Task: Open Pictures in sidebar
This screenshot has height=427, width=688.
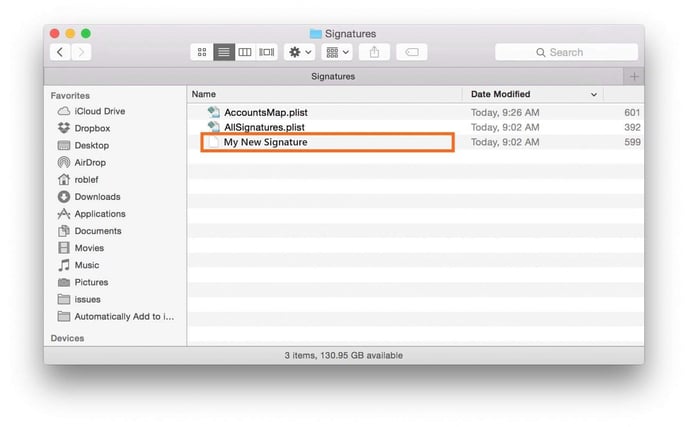Action: click(x=91, y=282)
